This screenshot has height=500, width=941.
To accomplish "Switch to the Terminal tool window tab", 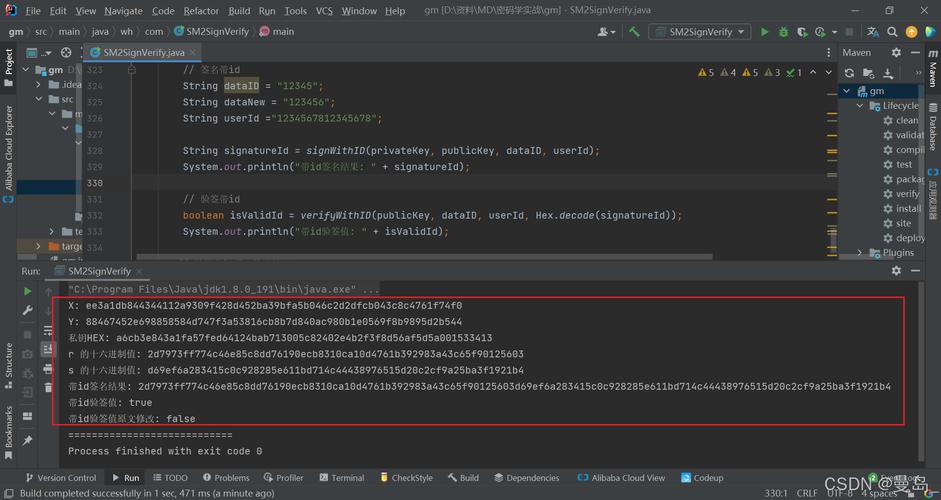I will point(340,478).
